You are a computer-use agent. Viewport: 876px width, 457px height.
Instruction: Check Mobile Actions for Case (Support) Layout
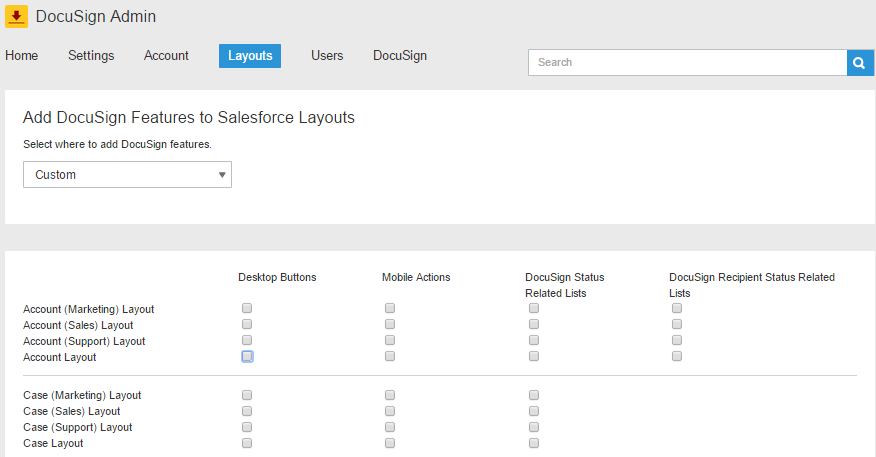tap(390, 427)
